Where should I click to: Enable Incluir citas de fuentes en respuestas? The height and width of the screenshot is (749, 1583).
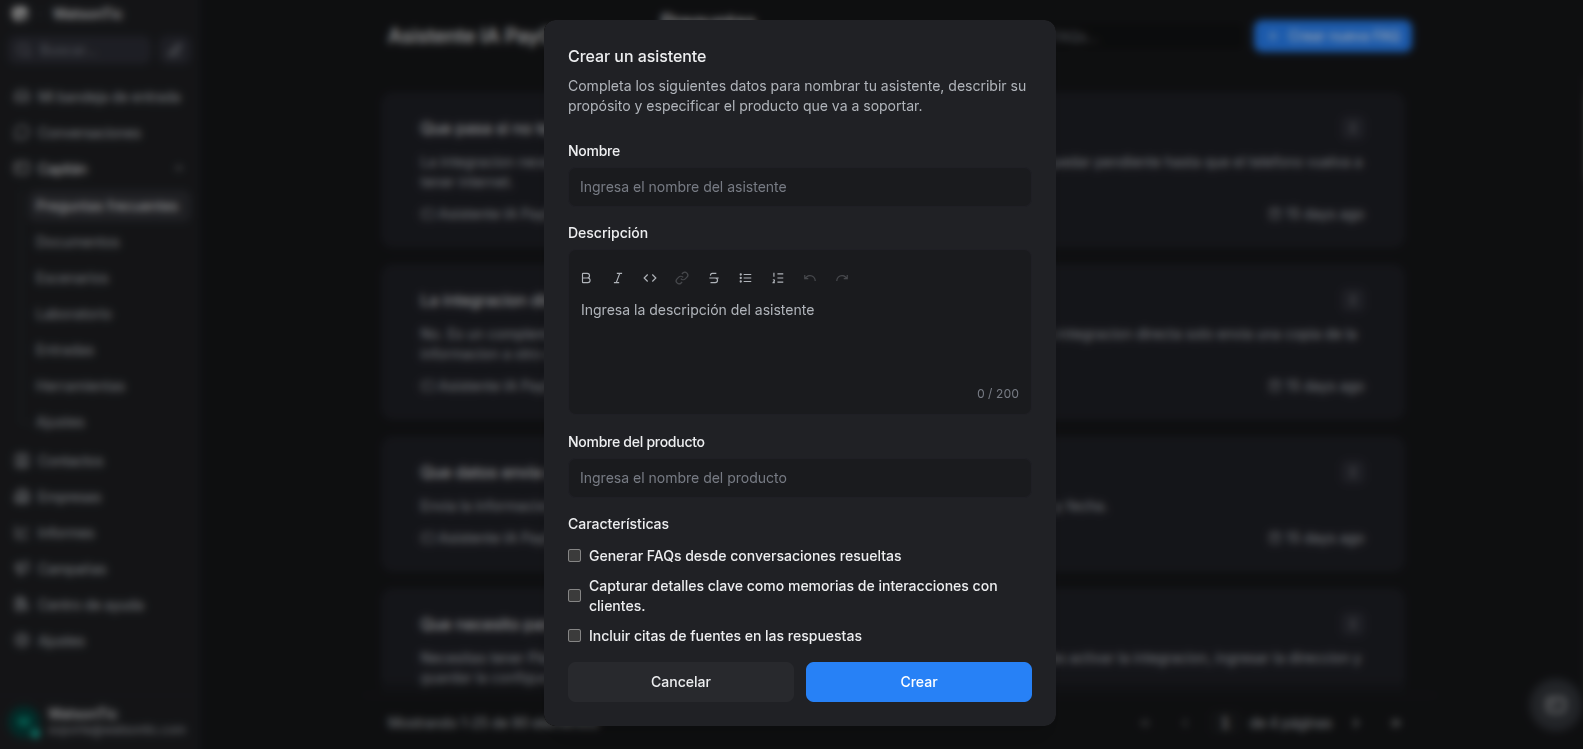(x=575, y=636)
